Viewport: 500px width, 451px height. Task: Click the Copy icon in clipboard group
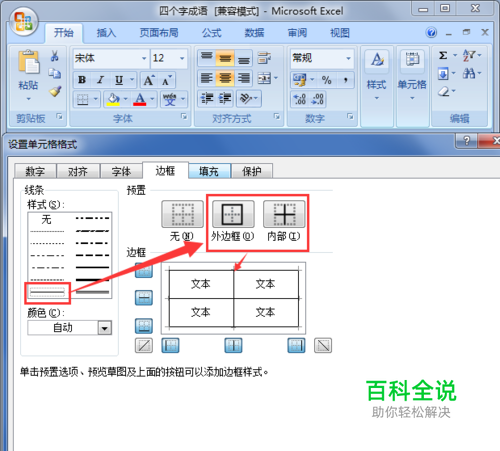tap(55, 73)
